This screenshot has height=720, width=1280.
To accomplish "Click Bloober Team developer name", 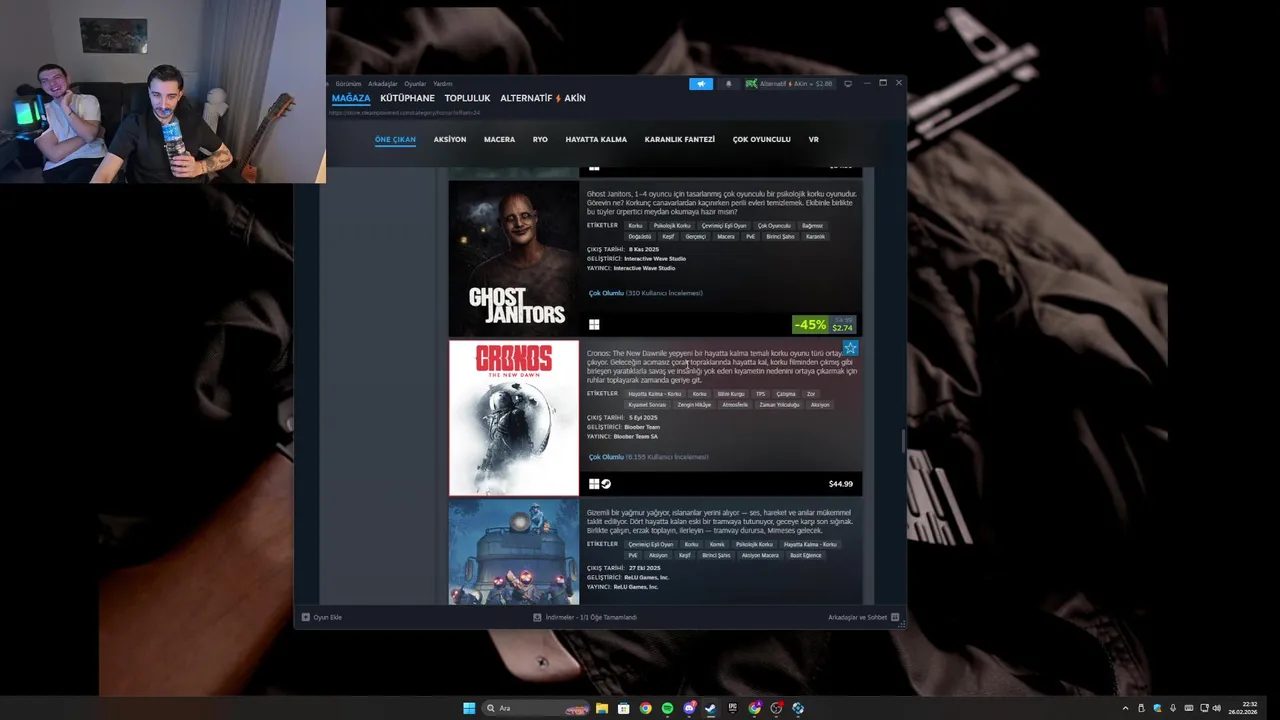I will point(642,427).
